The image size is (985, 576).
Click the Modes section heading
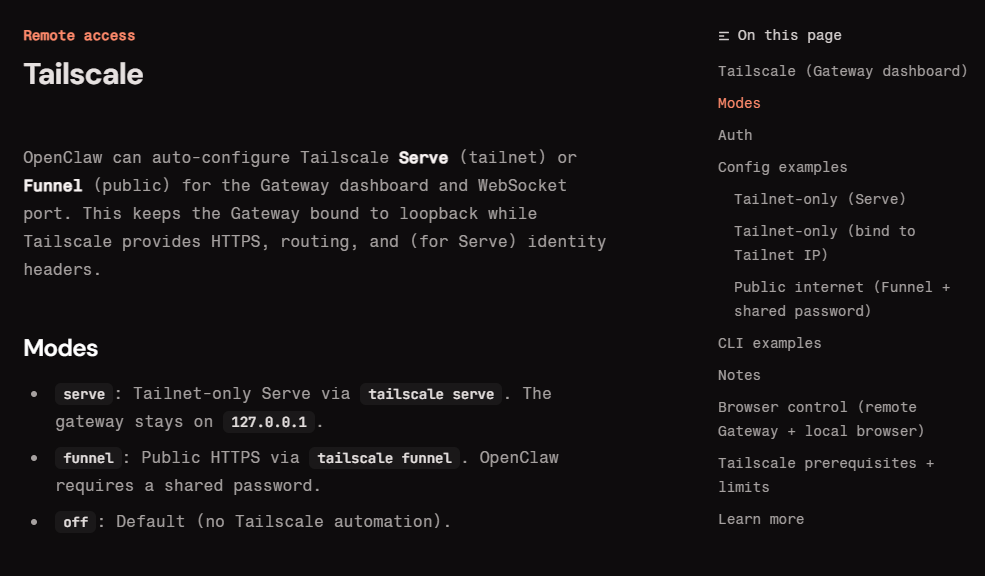(61, 348)
